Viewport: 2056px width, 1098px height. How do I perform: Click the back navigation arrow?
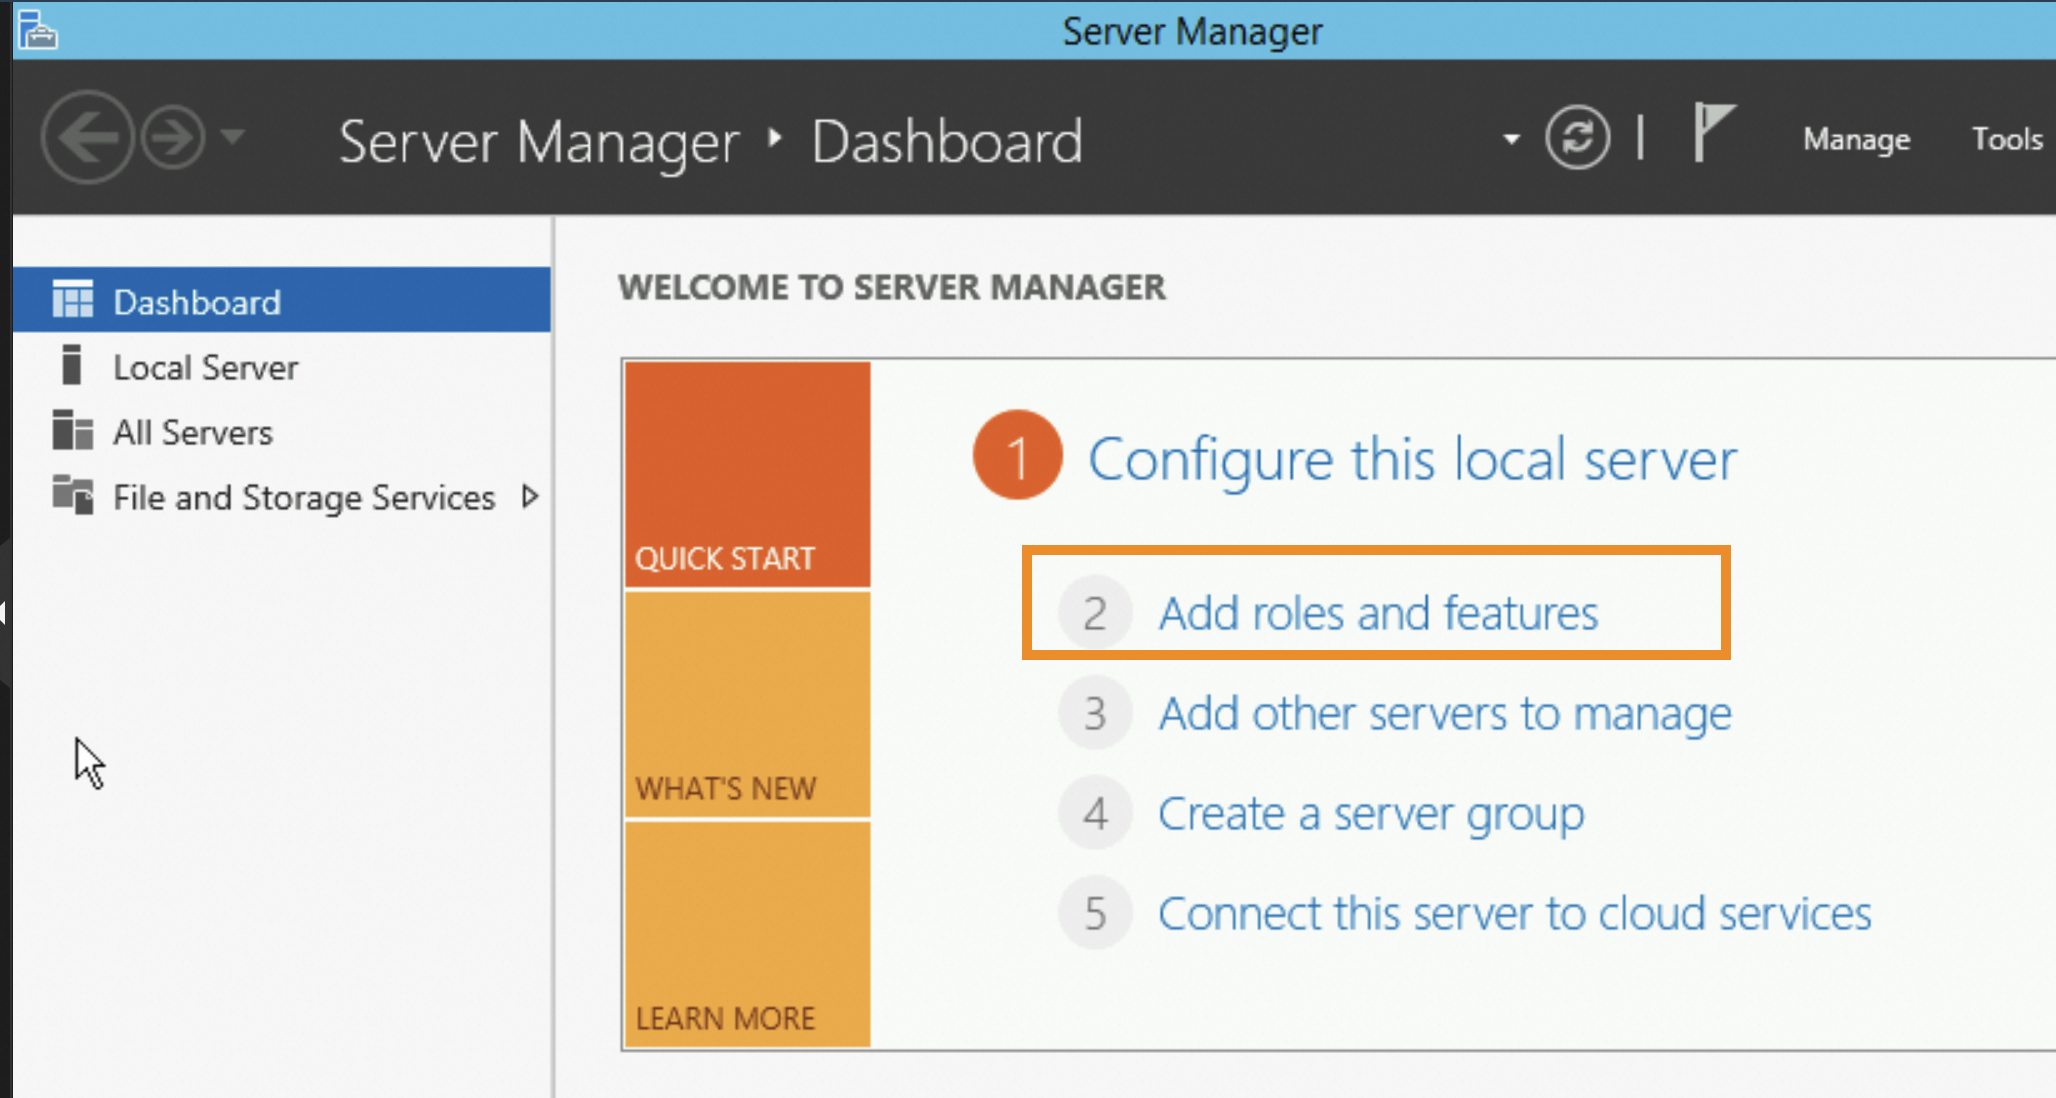[x=87, y=137]
